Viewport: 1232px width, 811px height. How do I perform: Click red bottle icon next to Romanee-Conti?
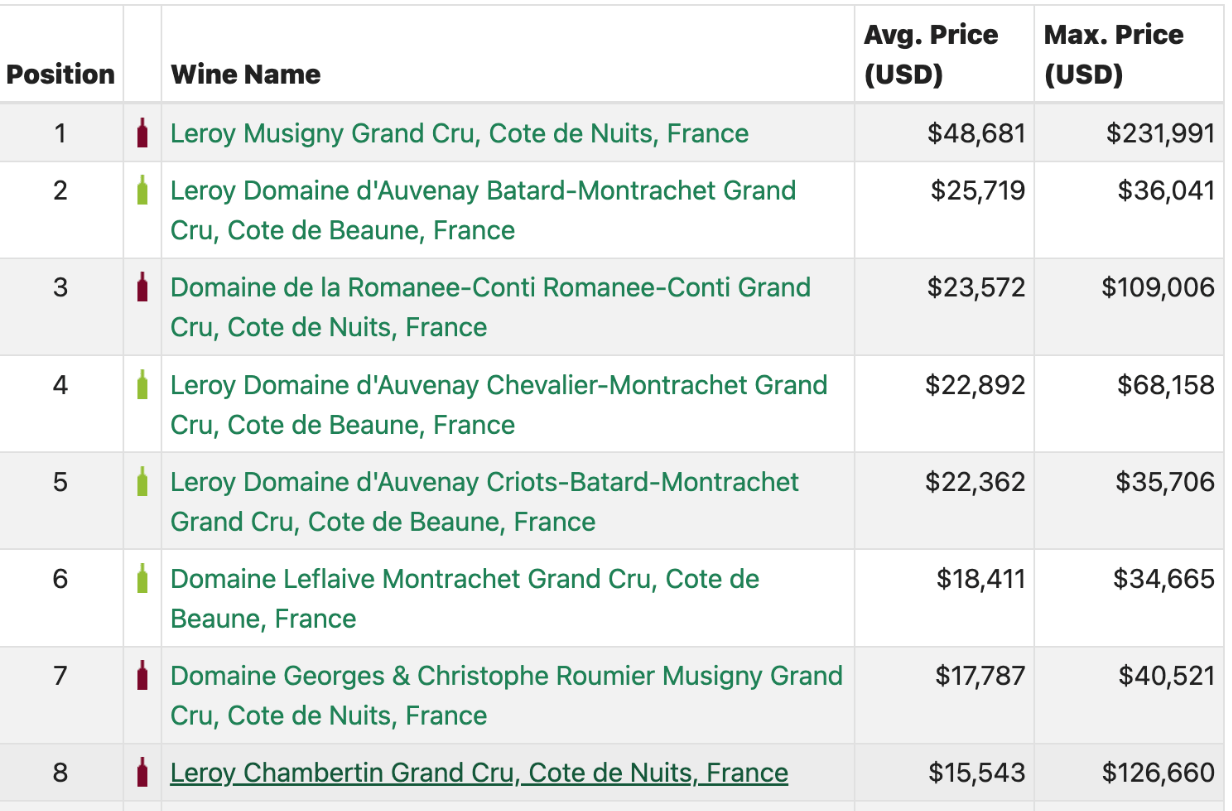142,287
